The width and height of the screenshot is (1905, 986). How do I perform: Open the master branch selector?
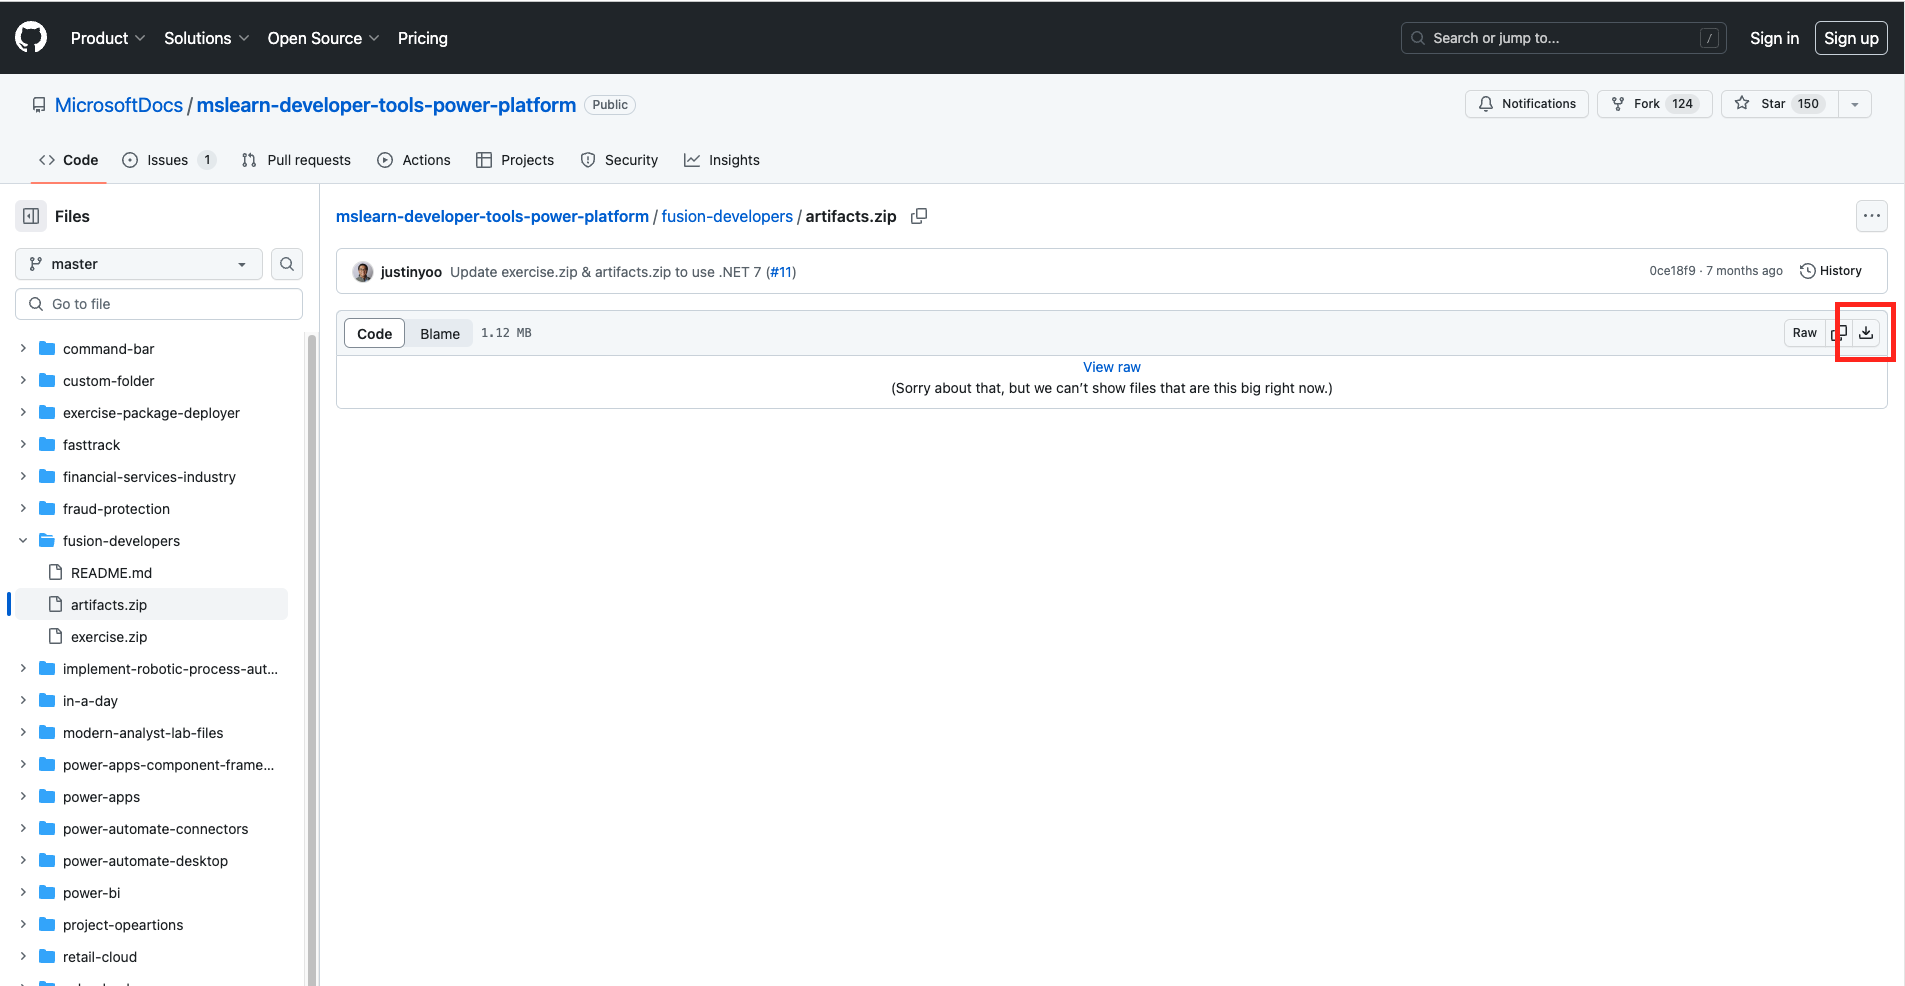[x=137, y=263]
